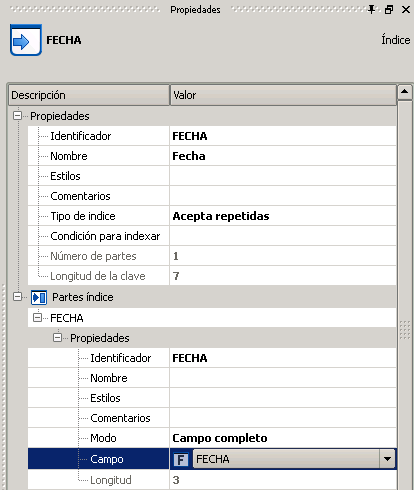Select the highlighted Campo row label
Viewport: 414px width, 490px height.
pyautogui.click(x=107, y=459)
